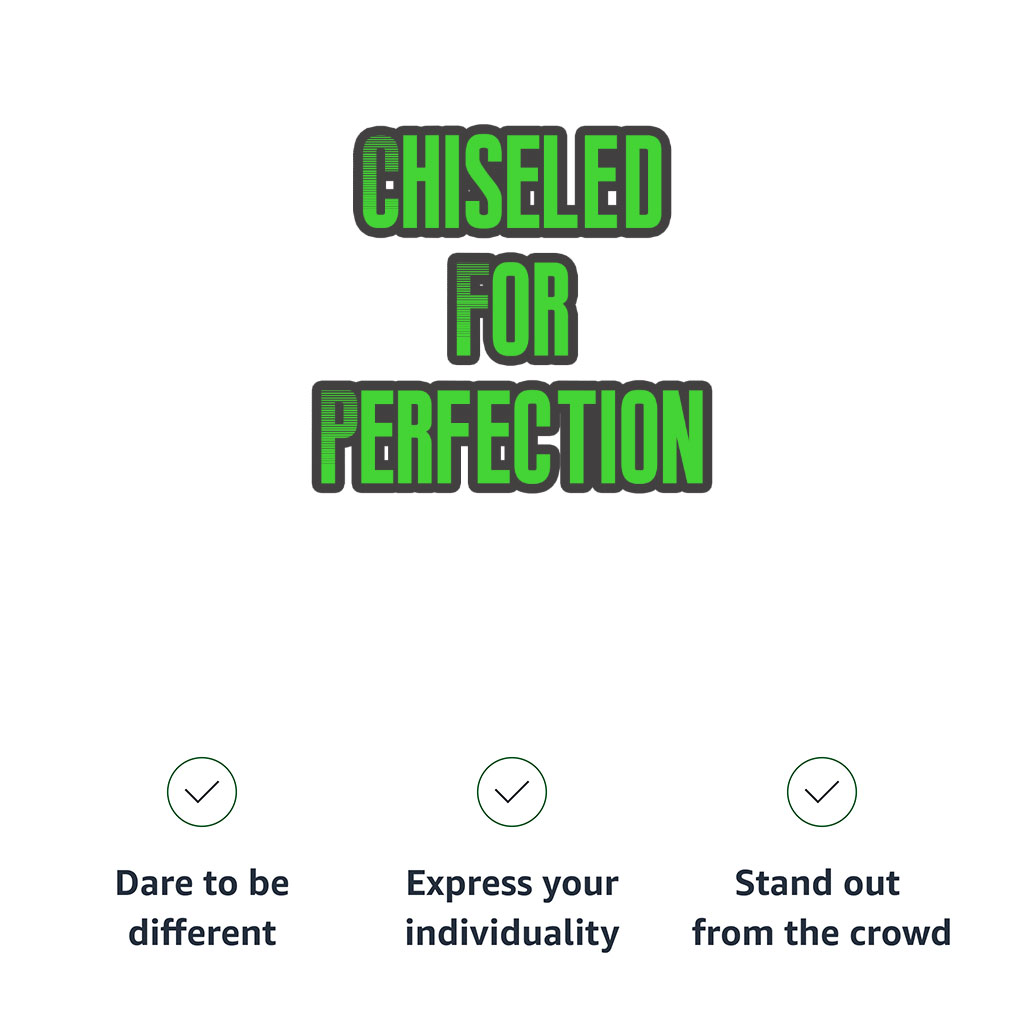This screenshot has height=1024, width=1024.
Task: Click the checkmark icon above "Stand out from the crowd"
Action: coord(822,792)
